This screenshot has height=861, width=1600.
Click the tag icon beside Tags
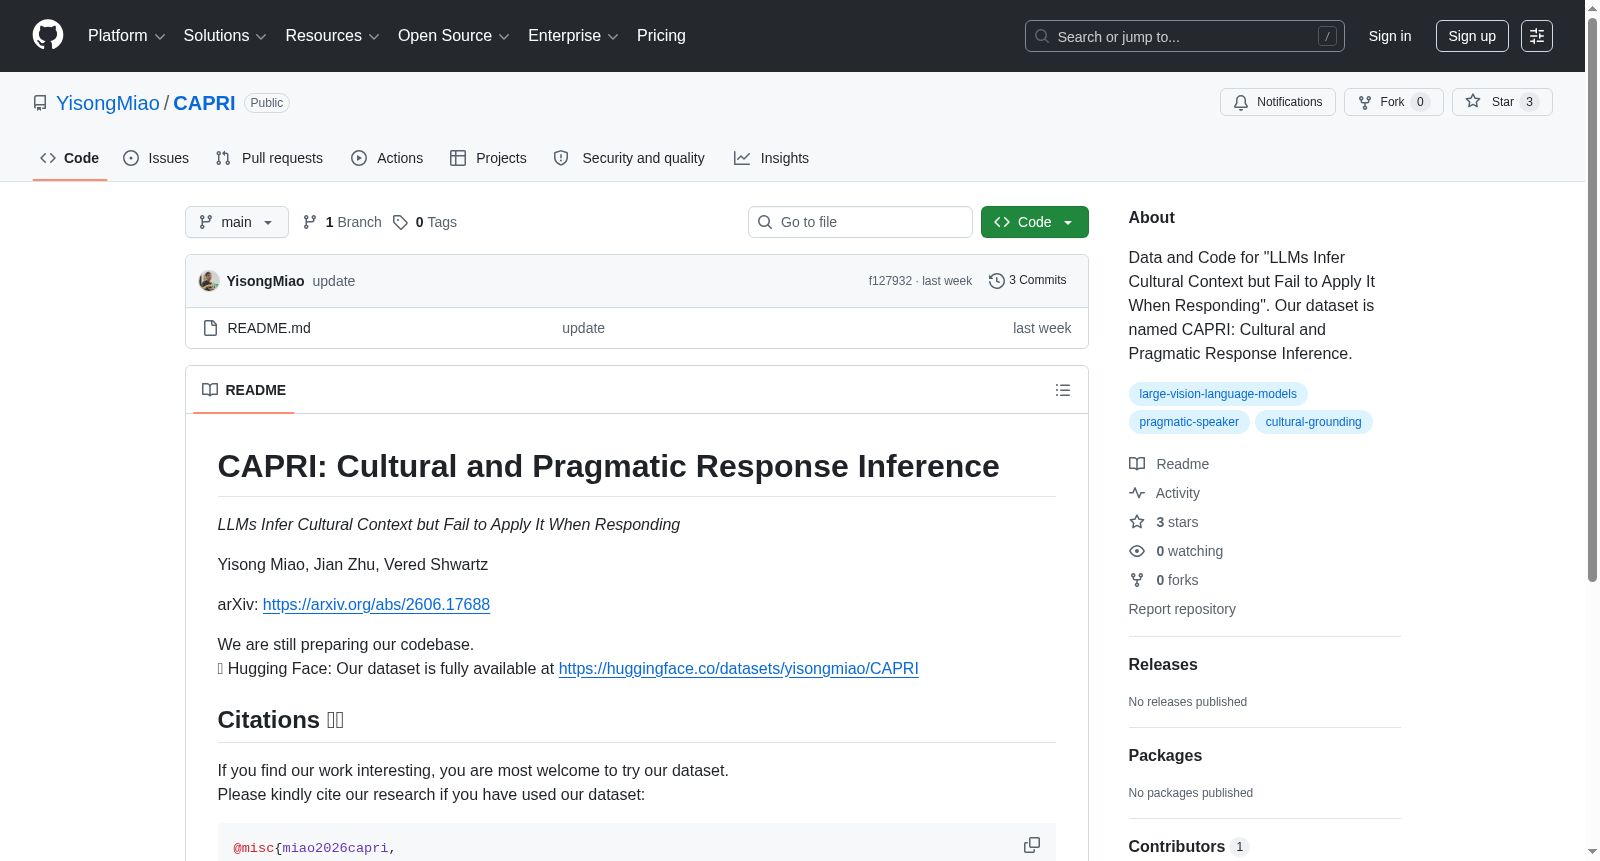400,222
